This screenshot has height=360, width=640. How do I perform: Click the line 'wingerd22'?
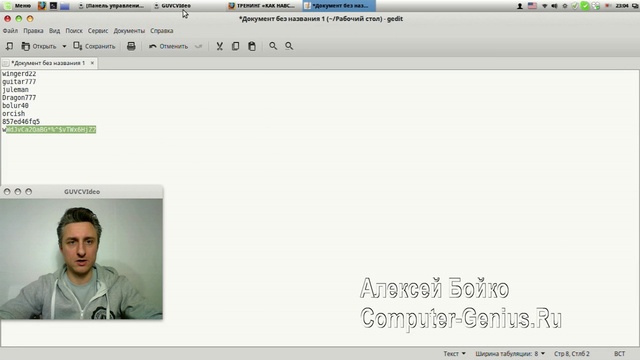tap(19, 74)
